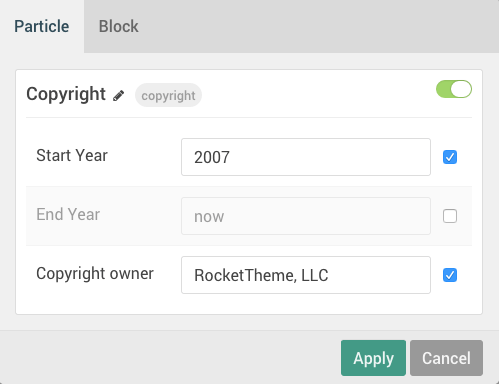Open the Block tab

pyautogui.click(x=118, y=26)
